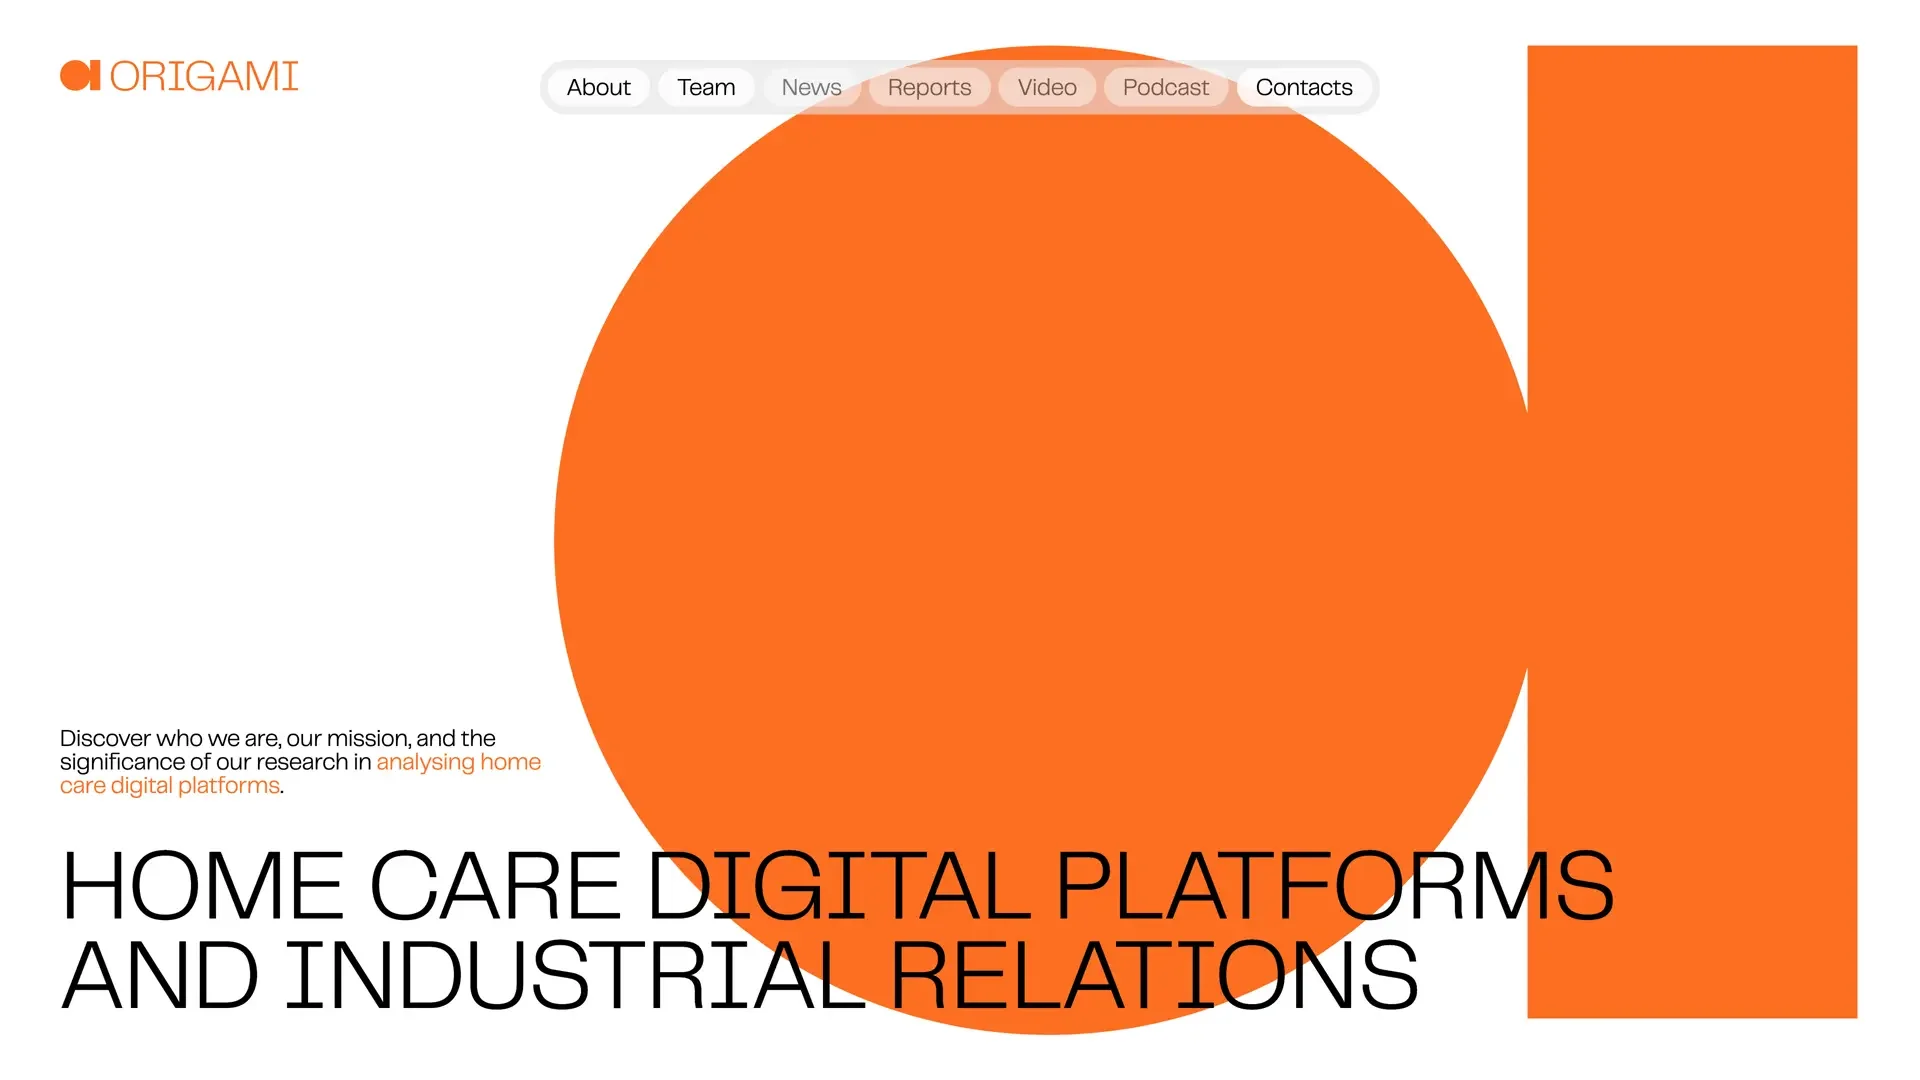Navigate to Contacts

1303,88
